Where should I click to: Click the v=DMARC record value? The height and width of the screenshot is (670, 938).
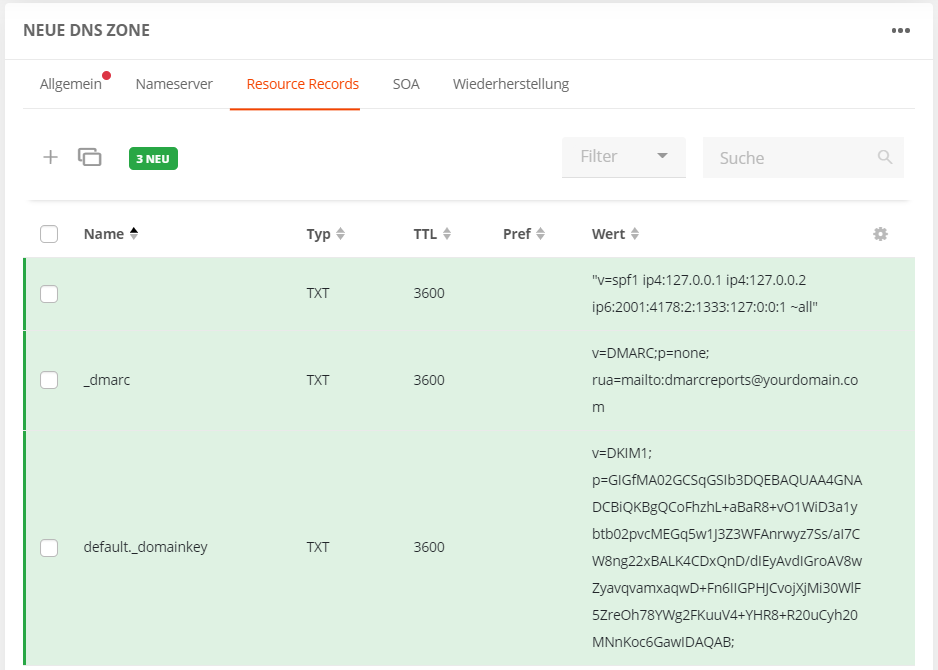725,380
